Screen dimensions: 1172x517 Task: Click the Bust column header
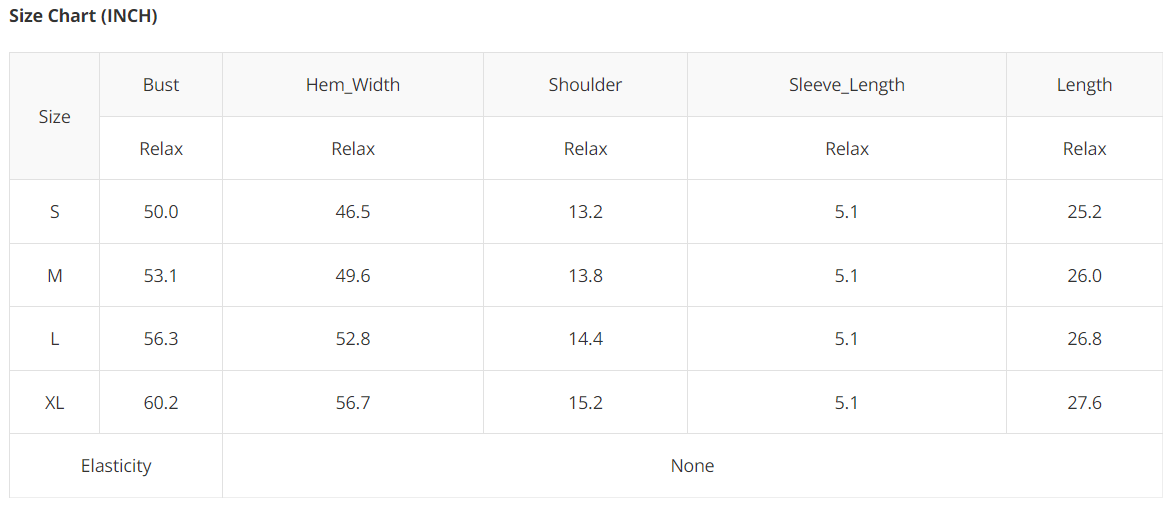[x=161, y=85]
